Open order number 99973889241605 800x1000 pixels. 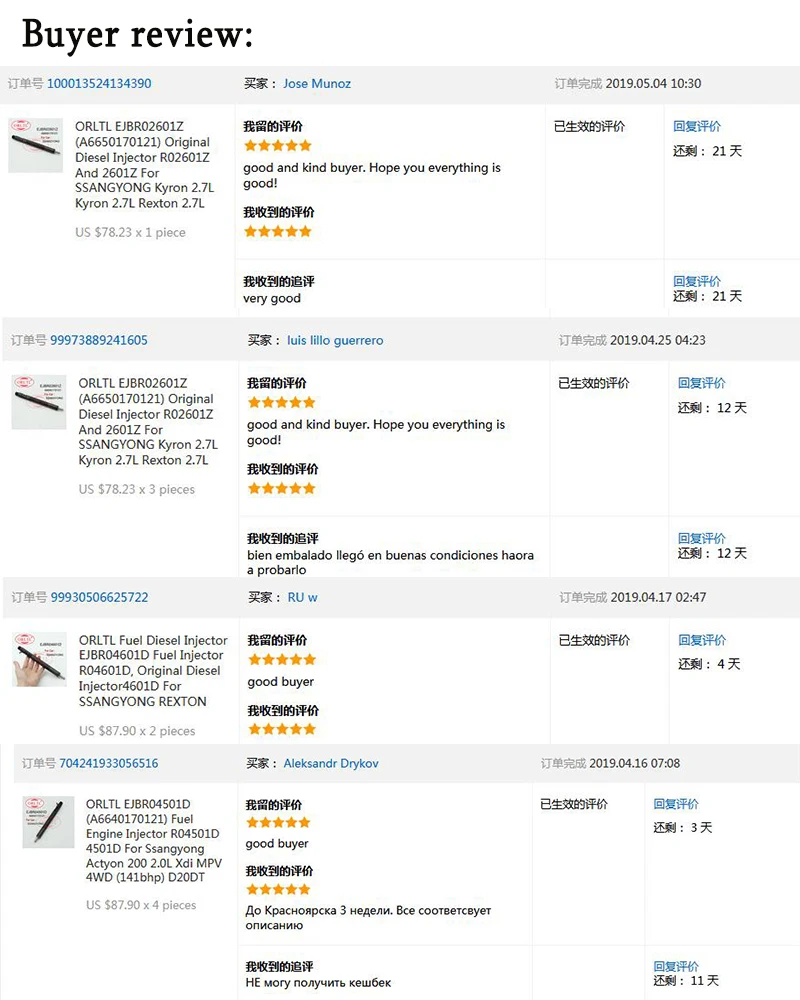pos(99,341)
